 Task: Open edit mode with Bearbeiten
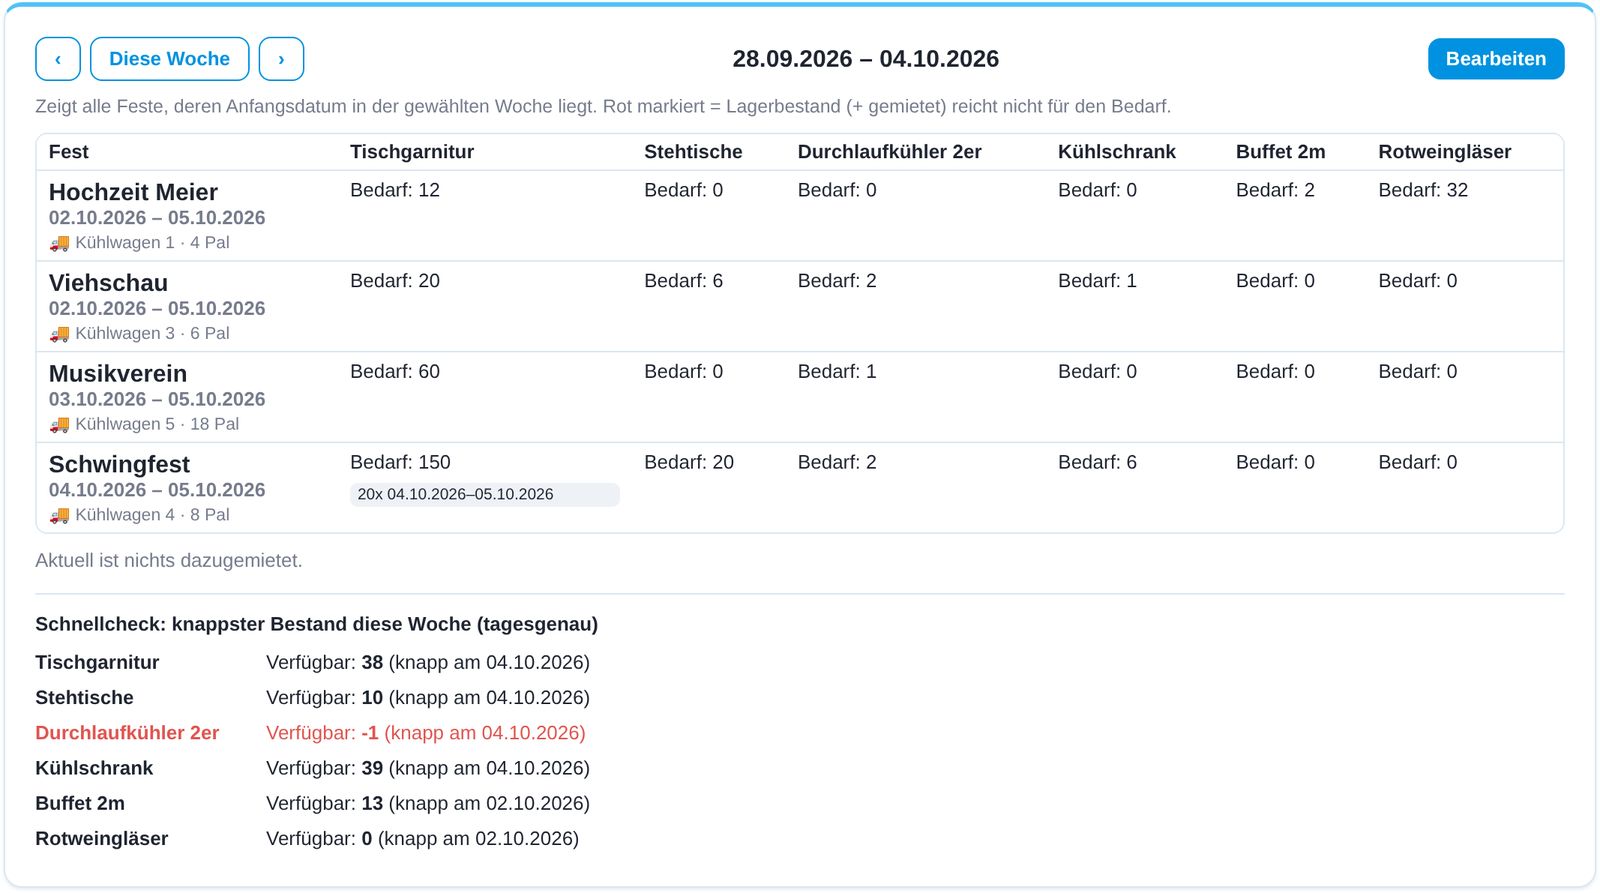point(1496,59)
